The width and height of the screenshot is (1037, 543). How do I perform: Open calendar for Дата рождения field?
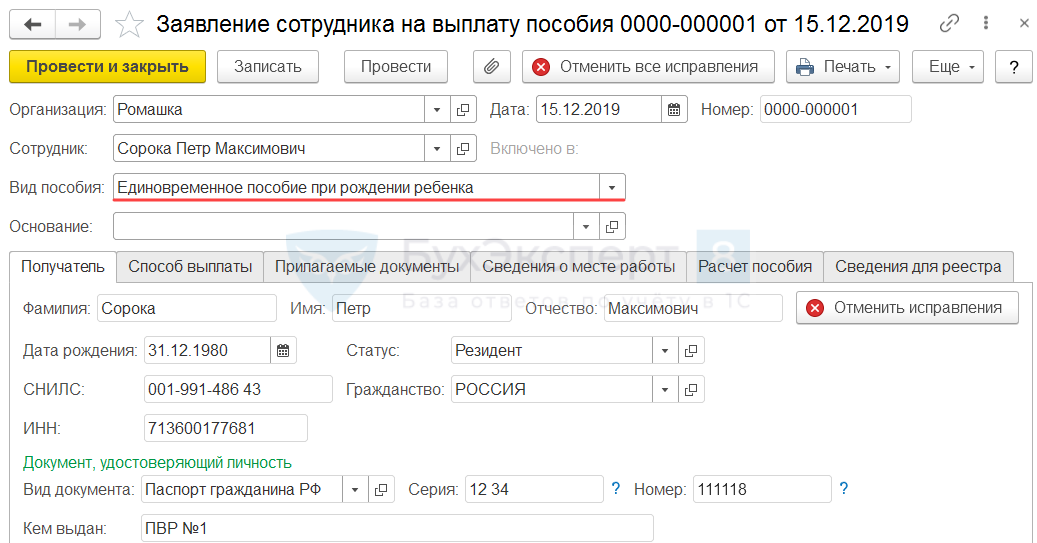coord(283,350)
